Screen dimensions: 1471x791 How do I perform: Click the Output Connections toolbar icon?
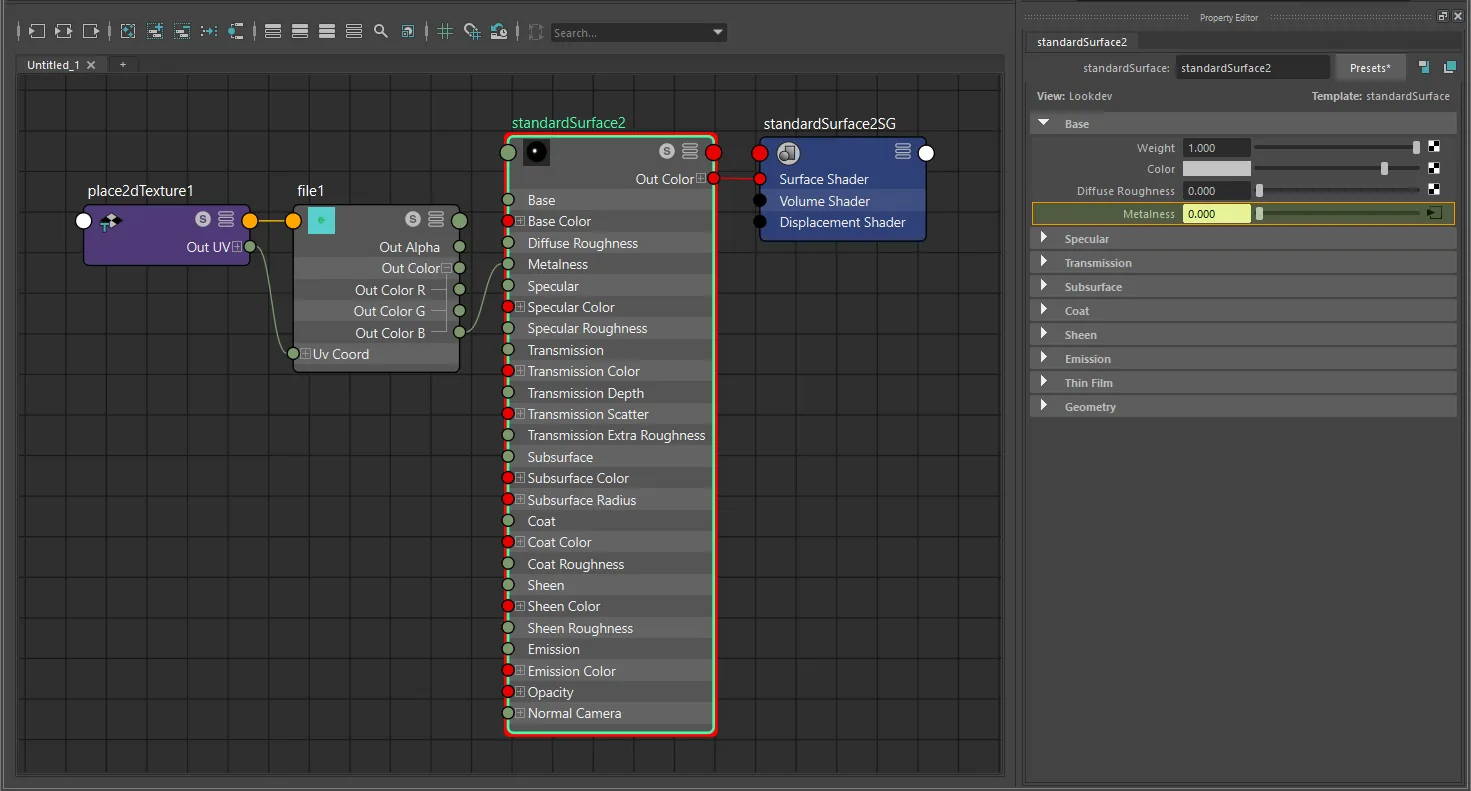tap(91, 32)
